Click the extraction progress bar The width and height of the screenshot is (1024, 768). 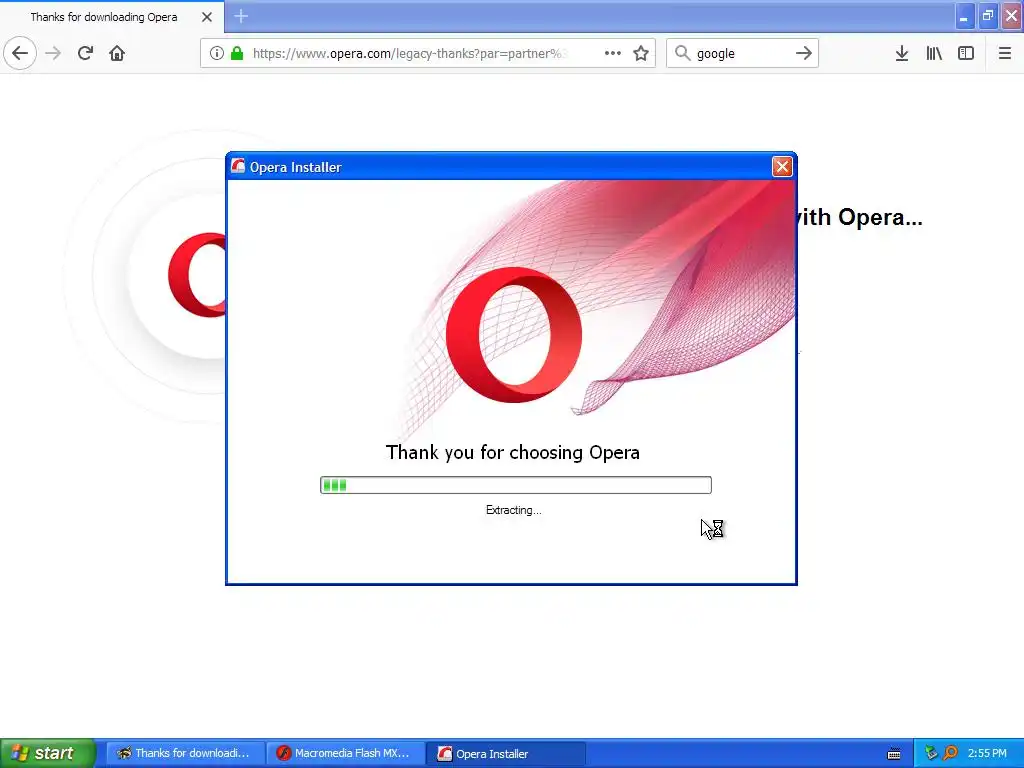516,485
